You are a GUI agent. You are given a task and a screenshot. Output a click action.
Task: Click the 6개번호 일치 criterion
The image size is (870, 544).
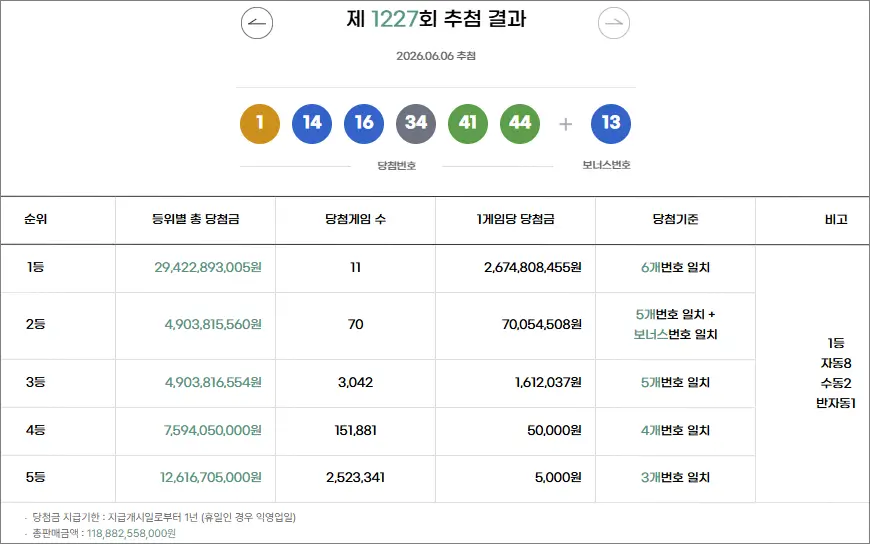click(675, 268)
